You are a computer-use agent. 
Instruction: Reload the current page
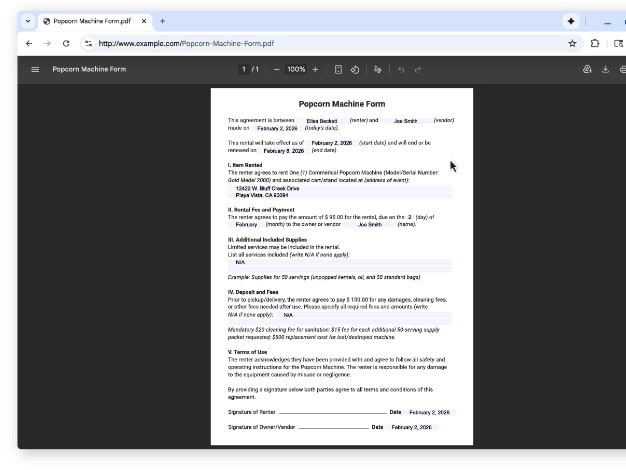(66, 43)
